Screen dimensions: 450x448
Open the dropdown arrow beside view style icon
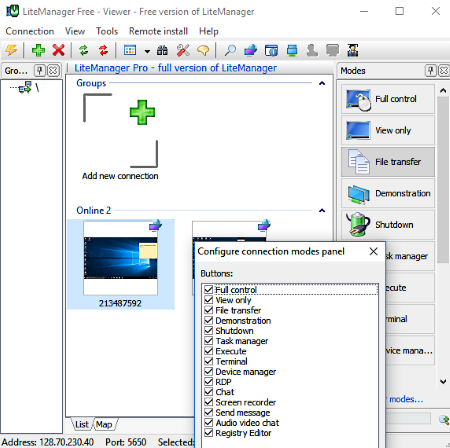(x=147, y=51)
